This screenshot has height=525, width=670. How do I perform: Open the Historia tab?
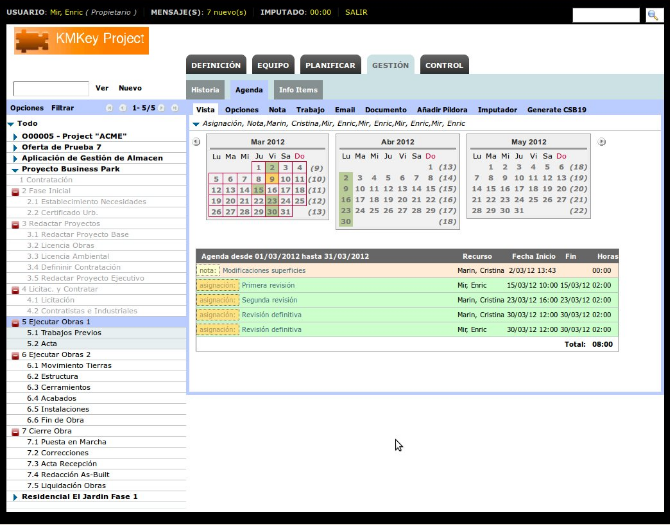pos(205,90)
